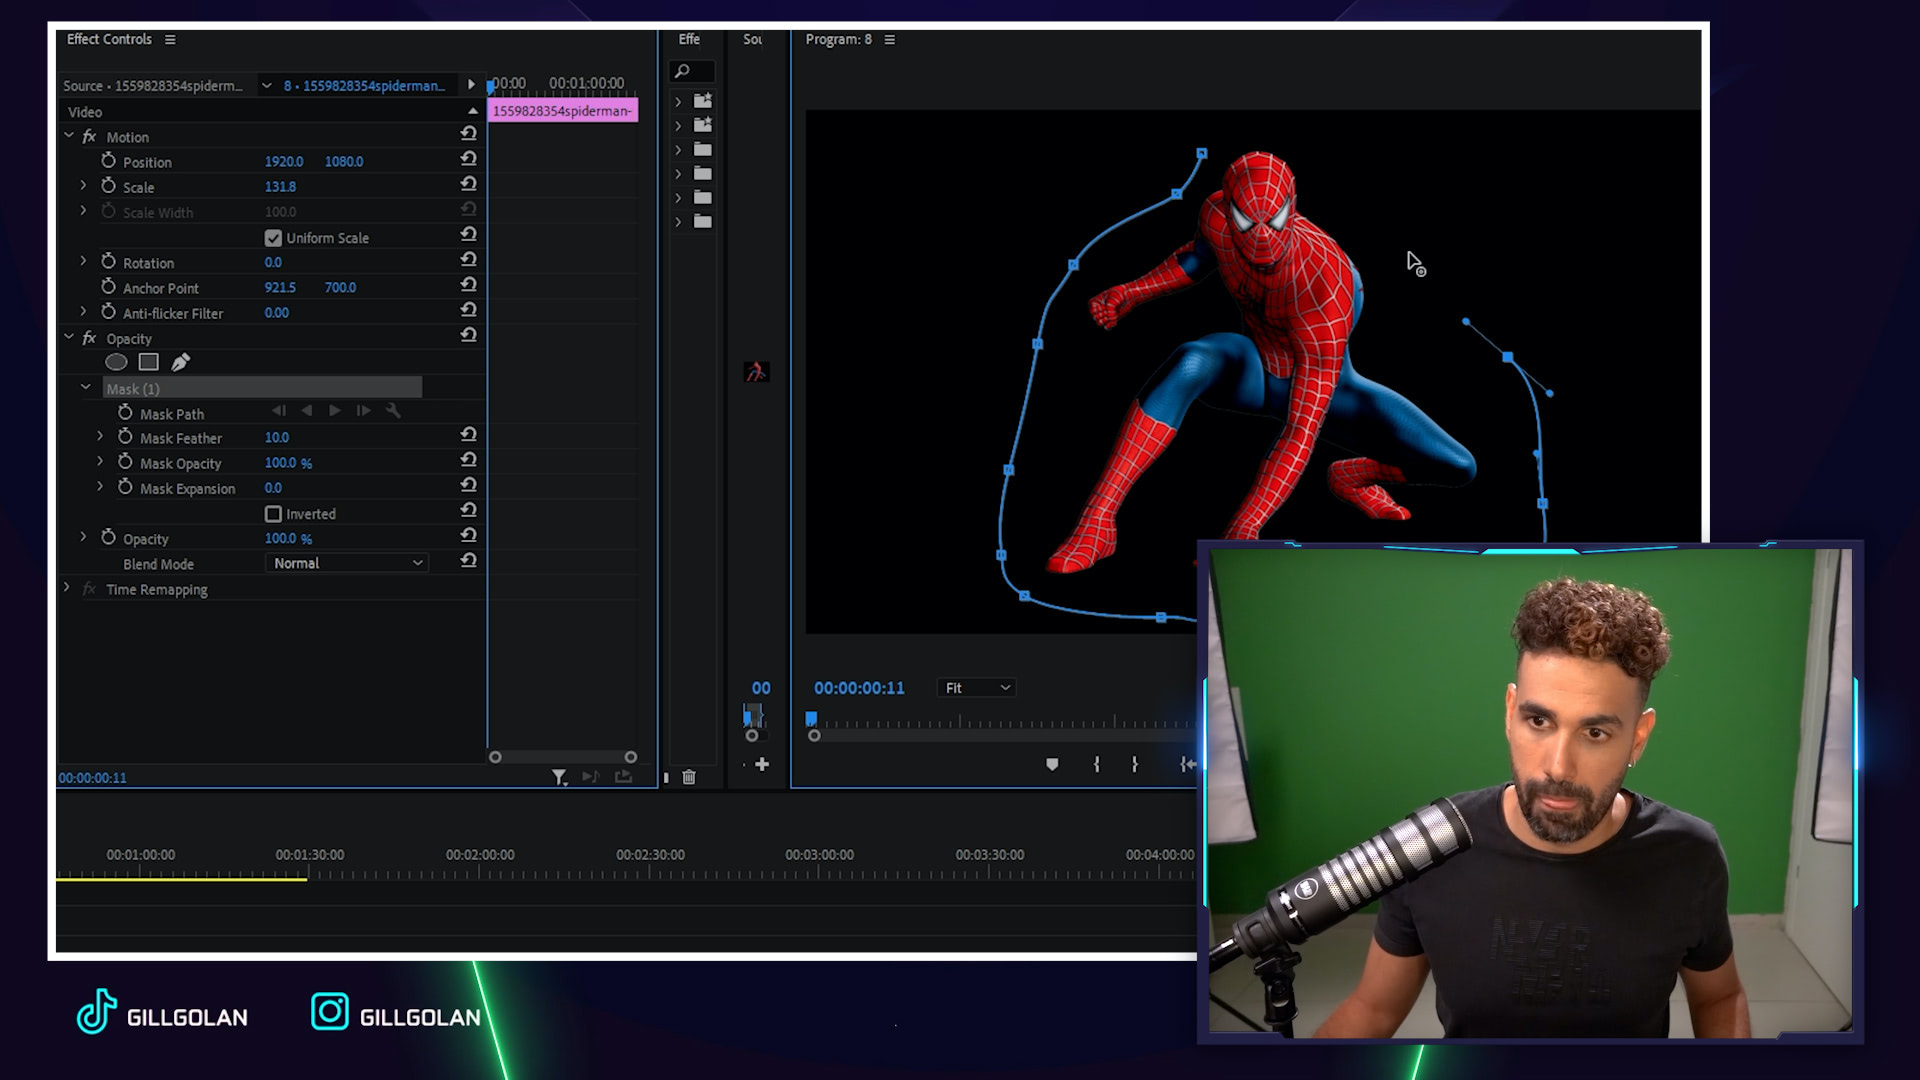This screenshot has height=1080, width=1920.
Task: Reset the Scale parameter
Action: [468, 184]
